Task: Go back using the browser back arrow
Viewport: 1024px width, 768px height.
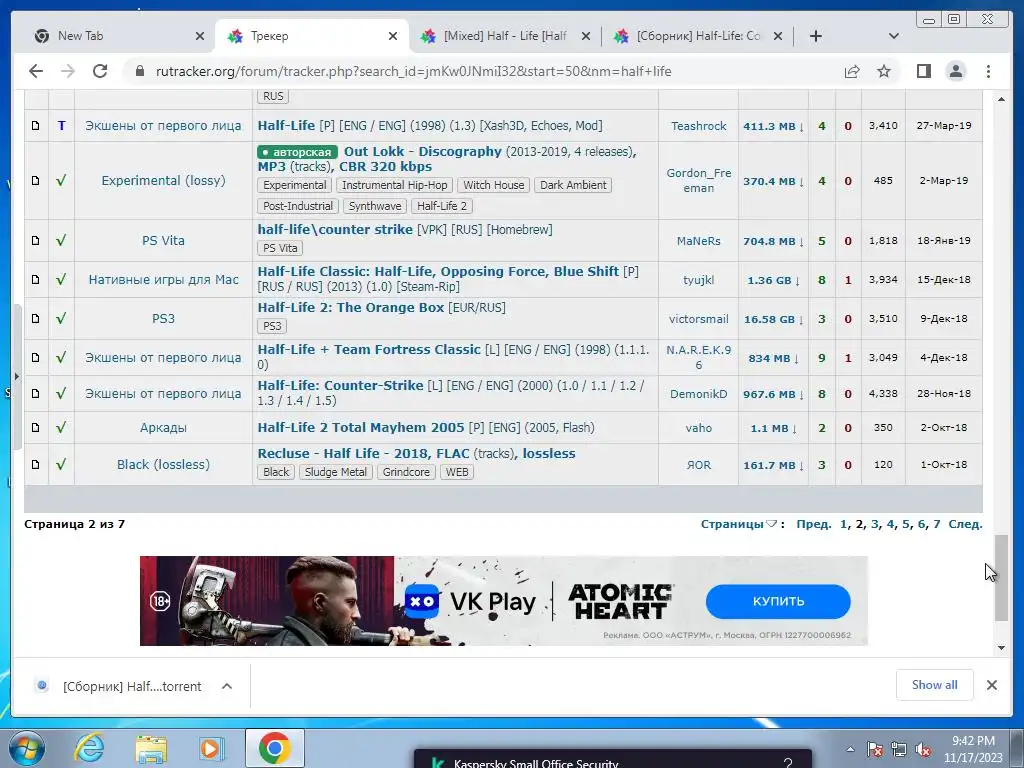Action: (x=36, y=71)
